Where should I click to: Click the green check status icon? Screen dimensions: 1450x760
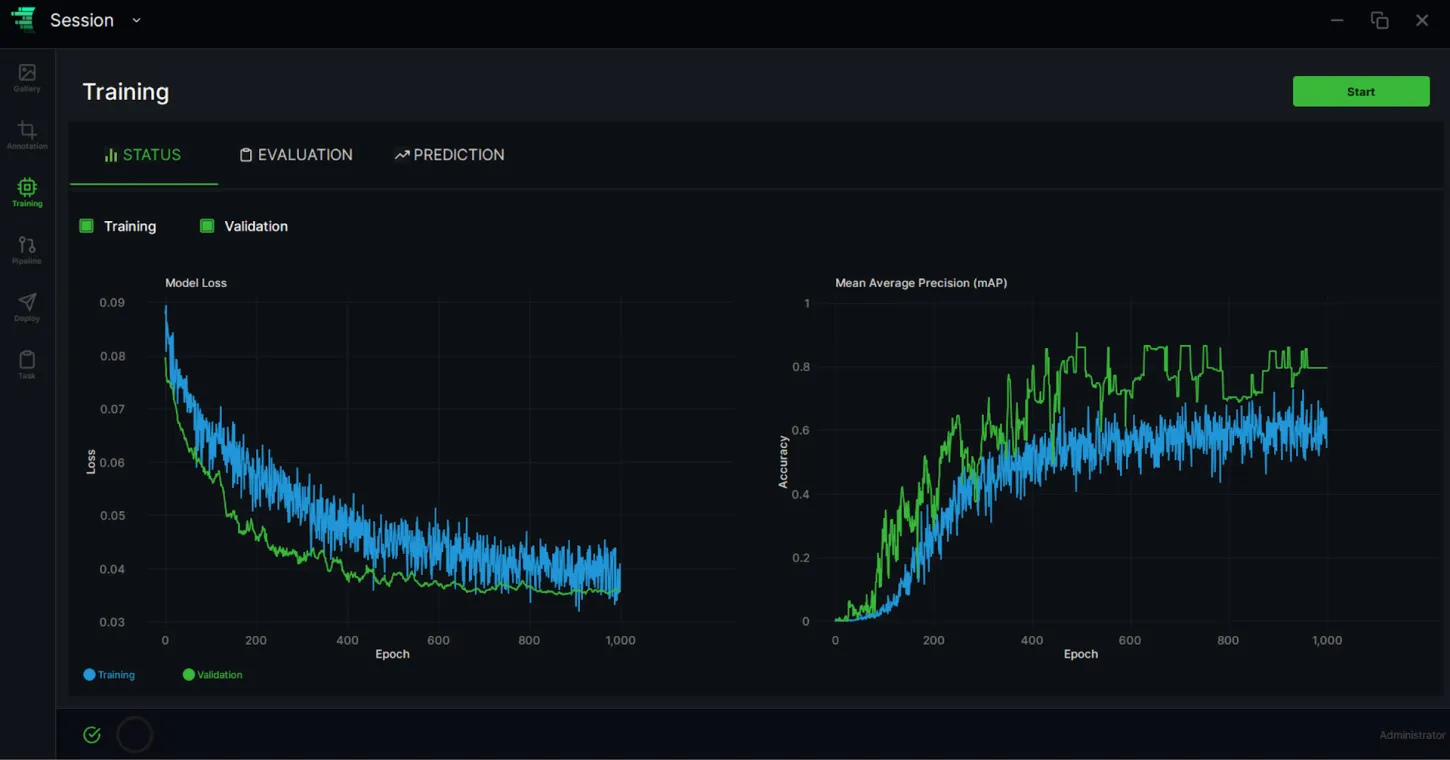tap(92, 735)
